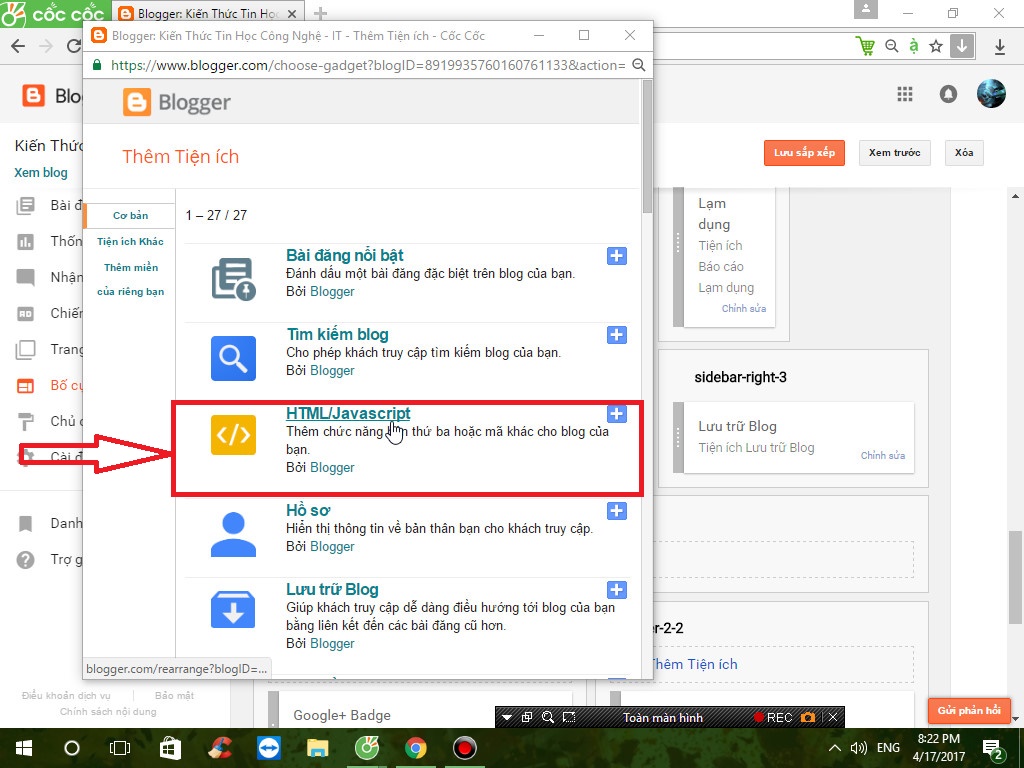Image resolution: width=1024 pixels, height=768 pixels.
Task: Click Lưu sắp xếp save arrangement button
Action: click(x=804, y=153)
